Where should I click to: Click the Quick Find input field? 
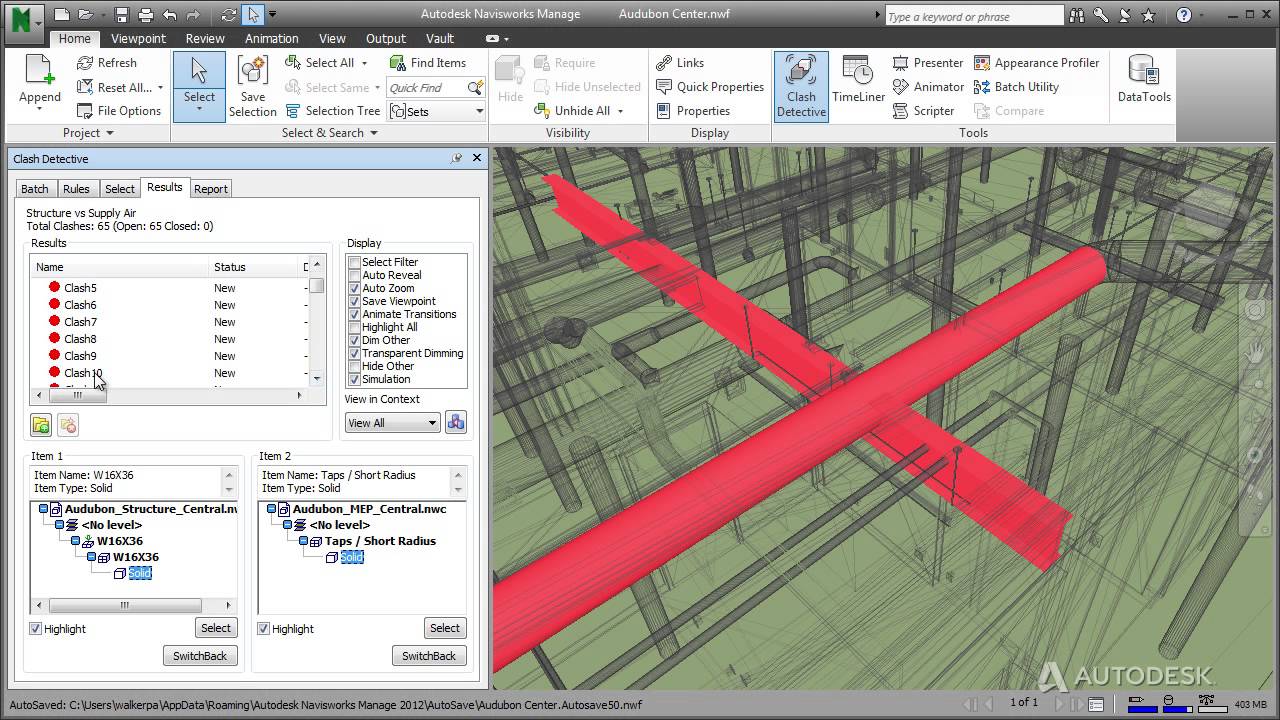tap(426, 87)
